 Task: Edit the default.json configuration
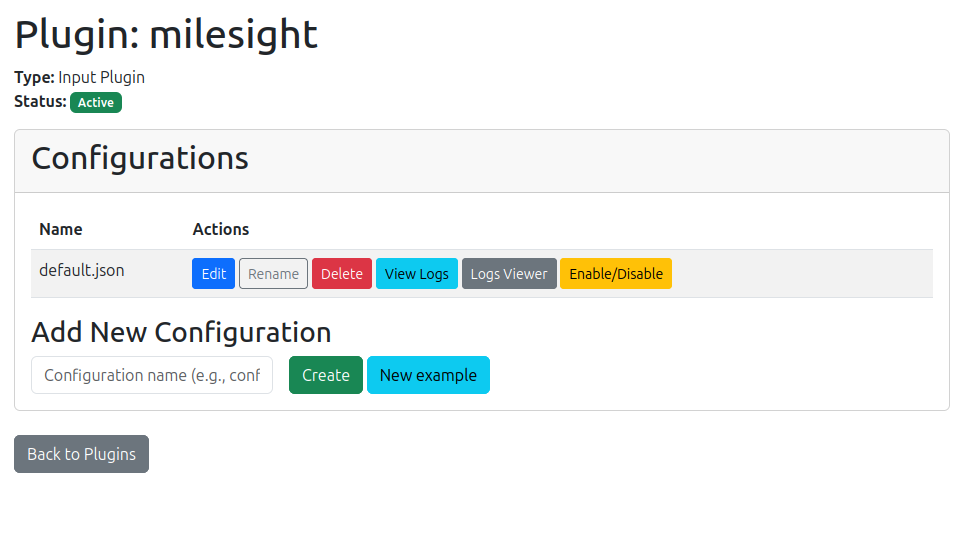click(213, 274)
